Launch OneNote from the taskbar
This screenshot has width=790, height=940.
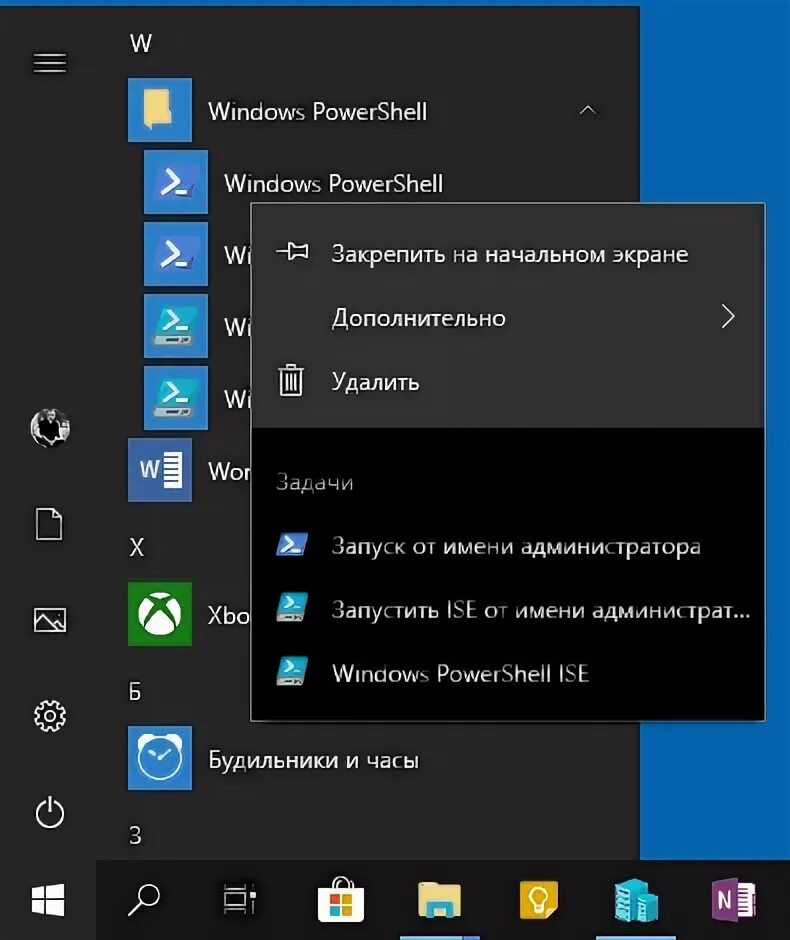(x=733, y=899)
